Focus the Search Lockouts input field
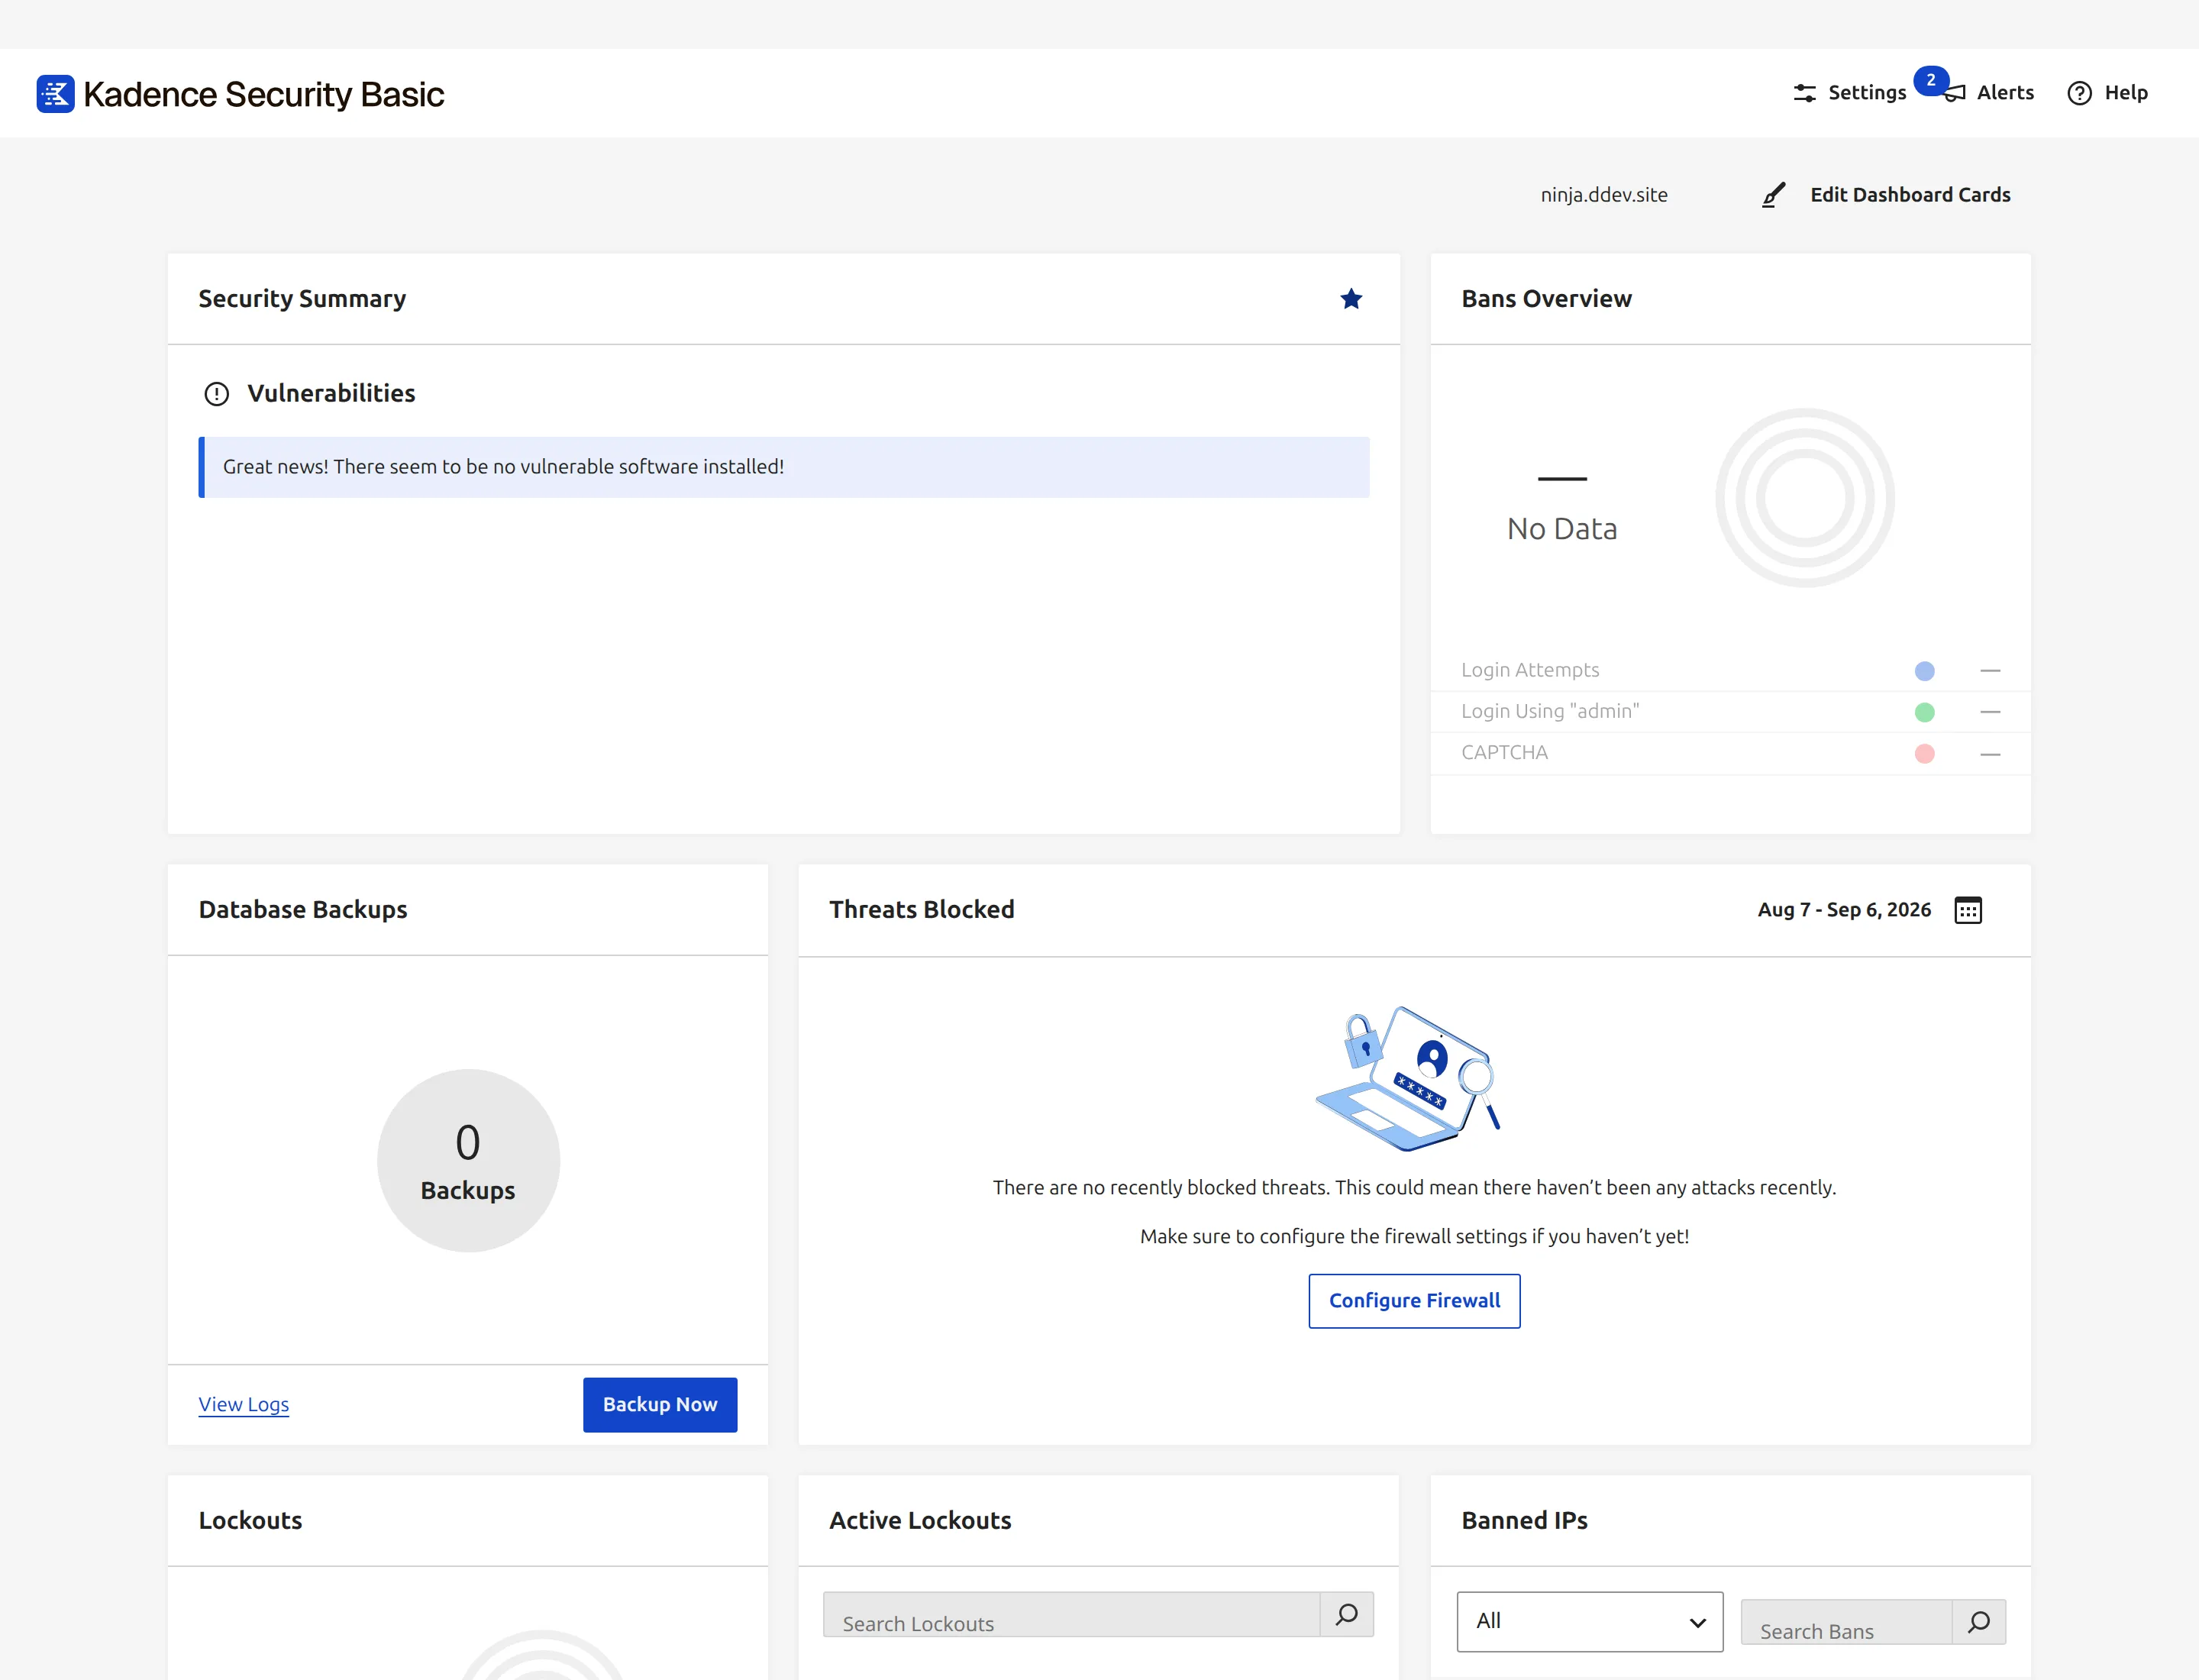Viewport: 2199px width, 1680px height. (x=1071, y=1614)
